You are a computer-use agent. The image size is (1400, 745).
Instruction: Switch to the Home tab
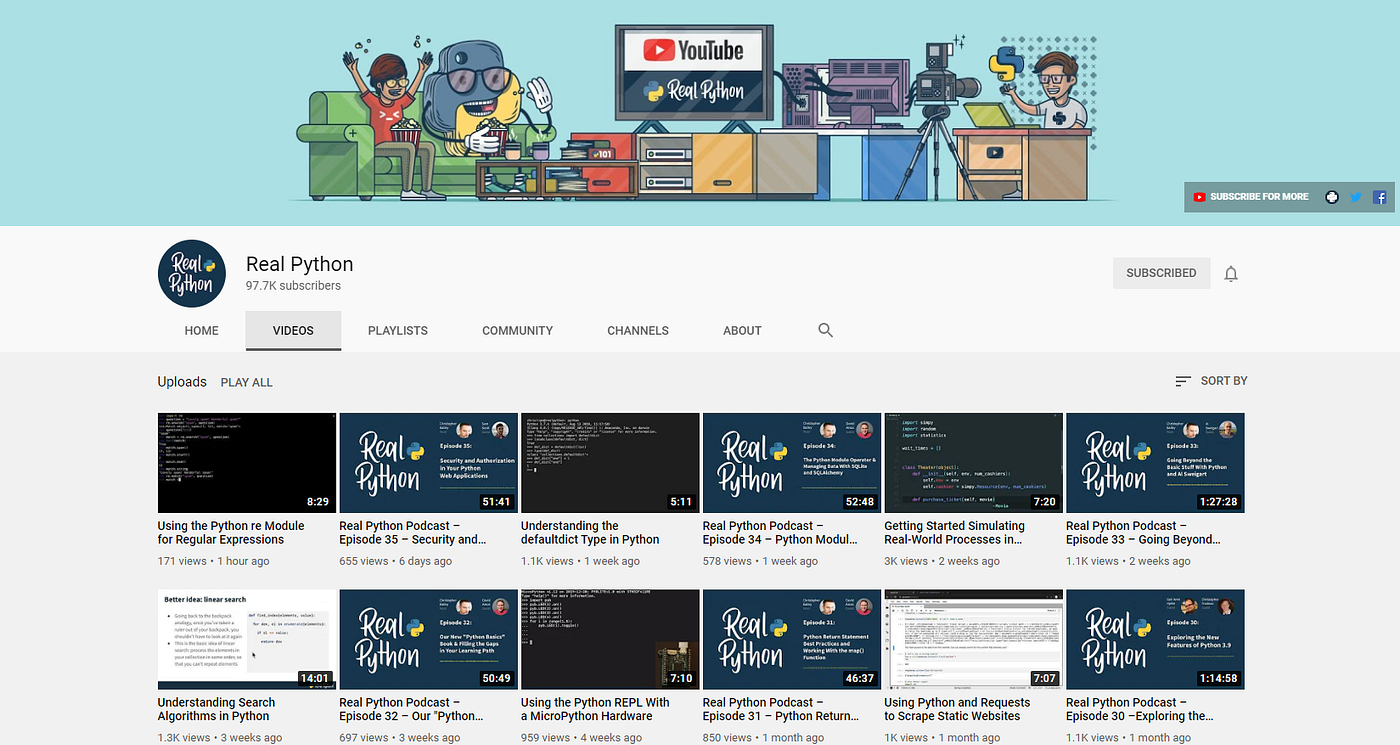(201, 330)
